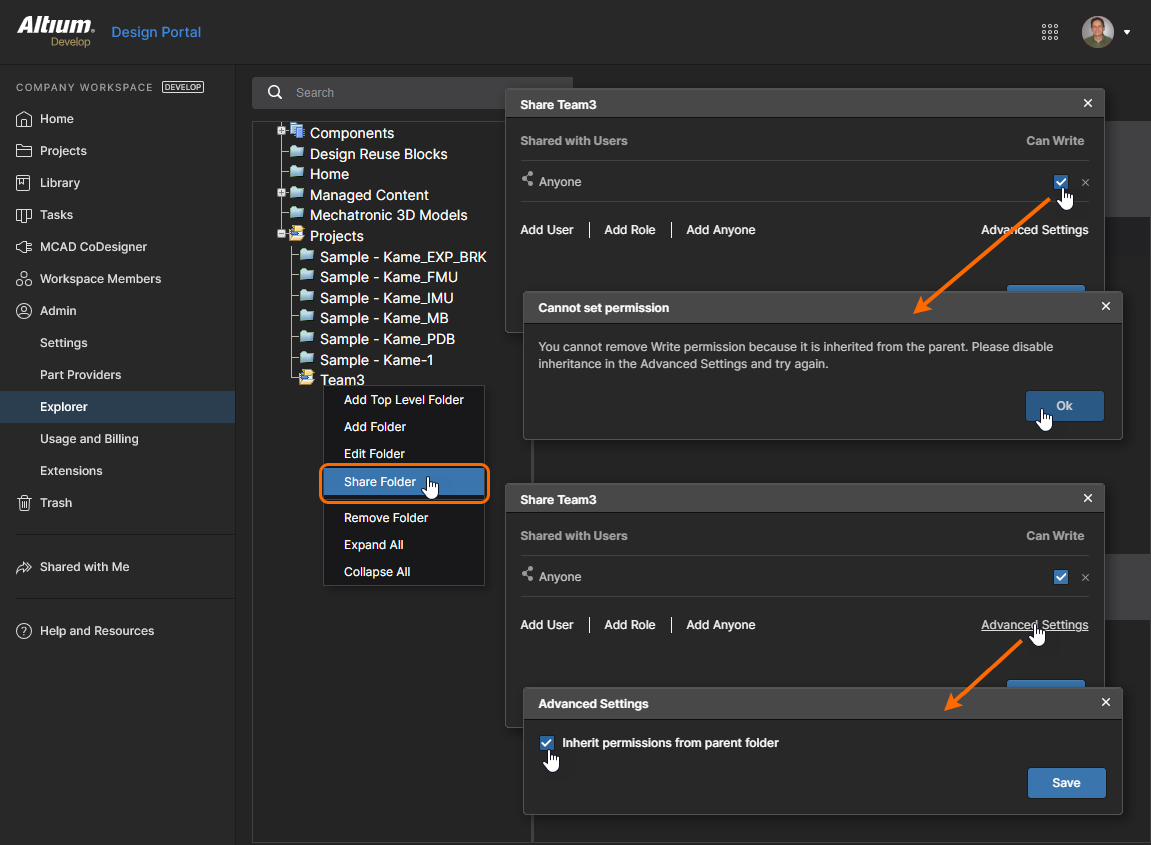Open Library via its sidebar icon
Image resolution: width=1151 pixels, height=845 pixels.
click(x=24, y=183)
